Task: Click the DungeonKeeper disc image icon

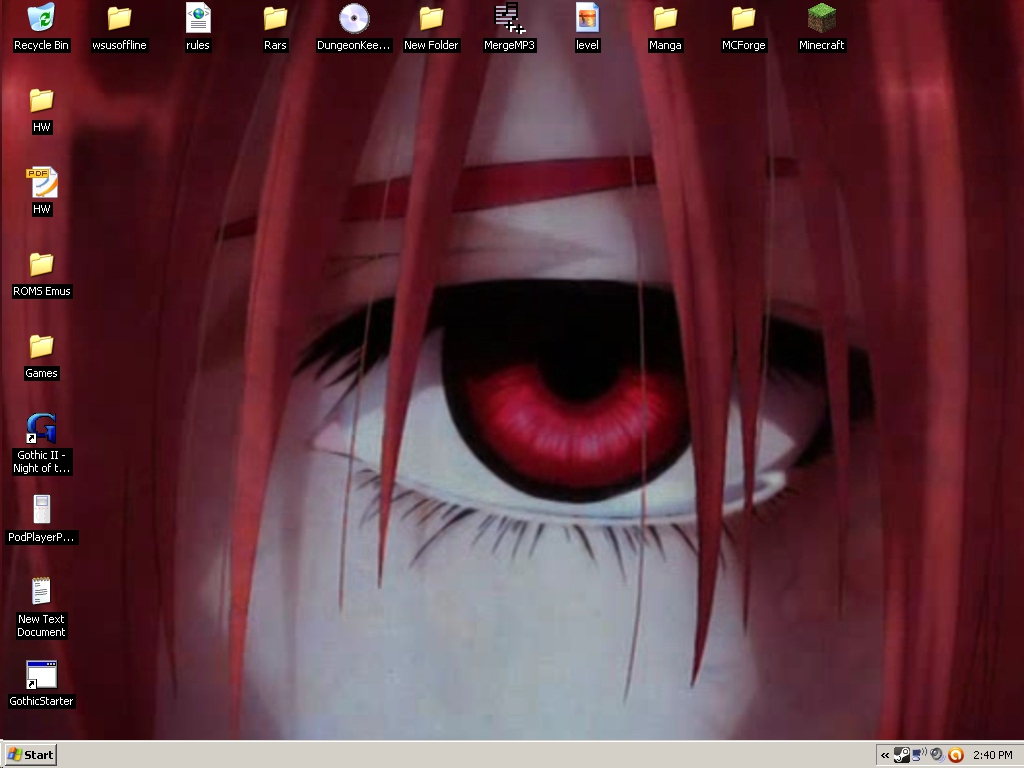Action: (353, 18)
